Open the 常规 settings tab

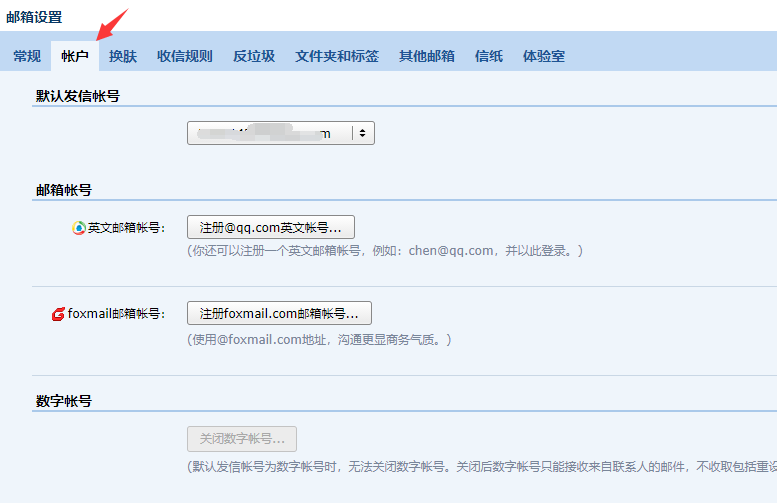click(27, 56)
